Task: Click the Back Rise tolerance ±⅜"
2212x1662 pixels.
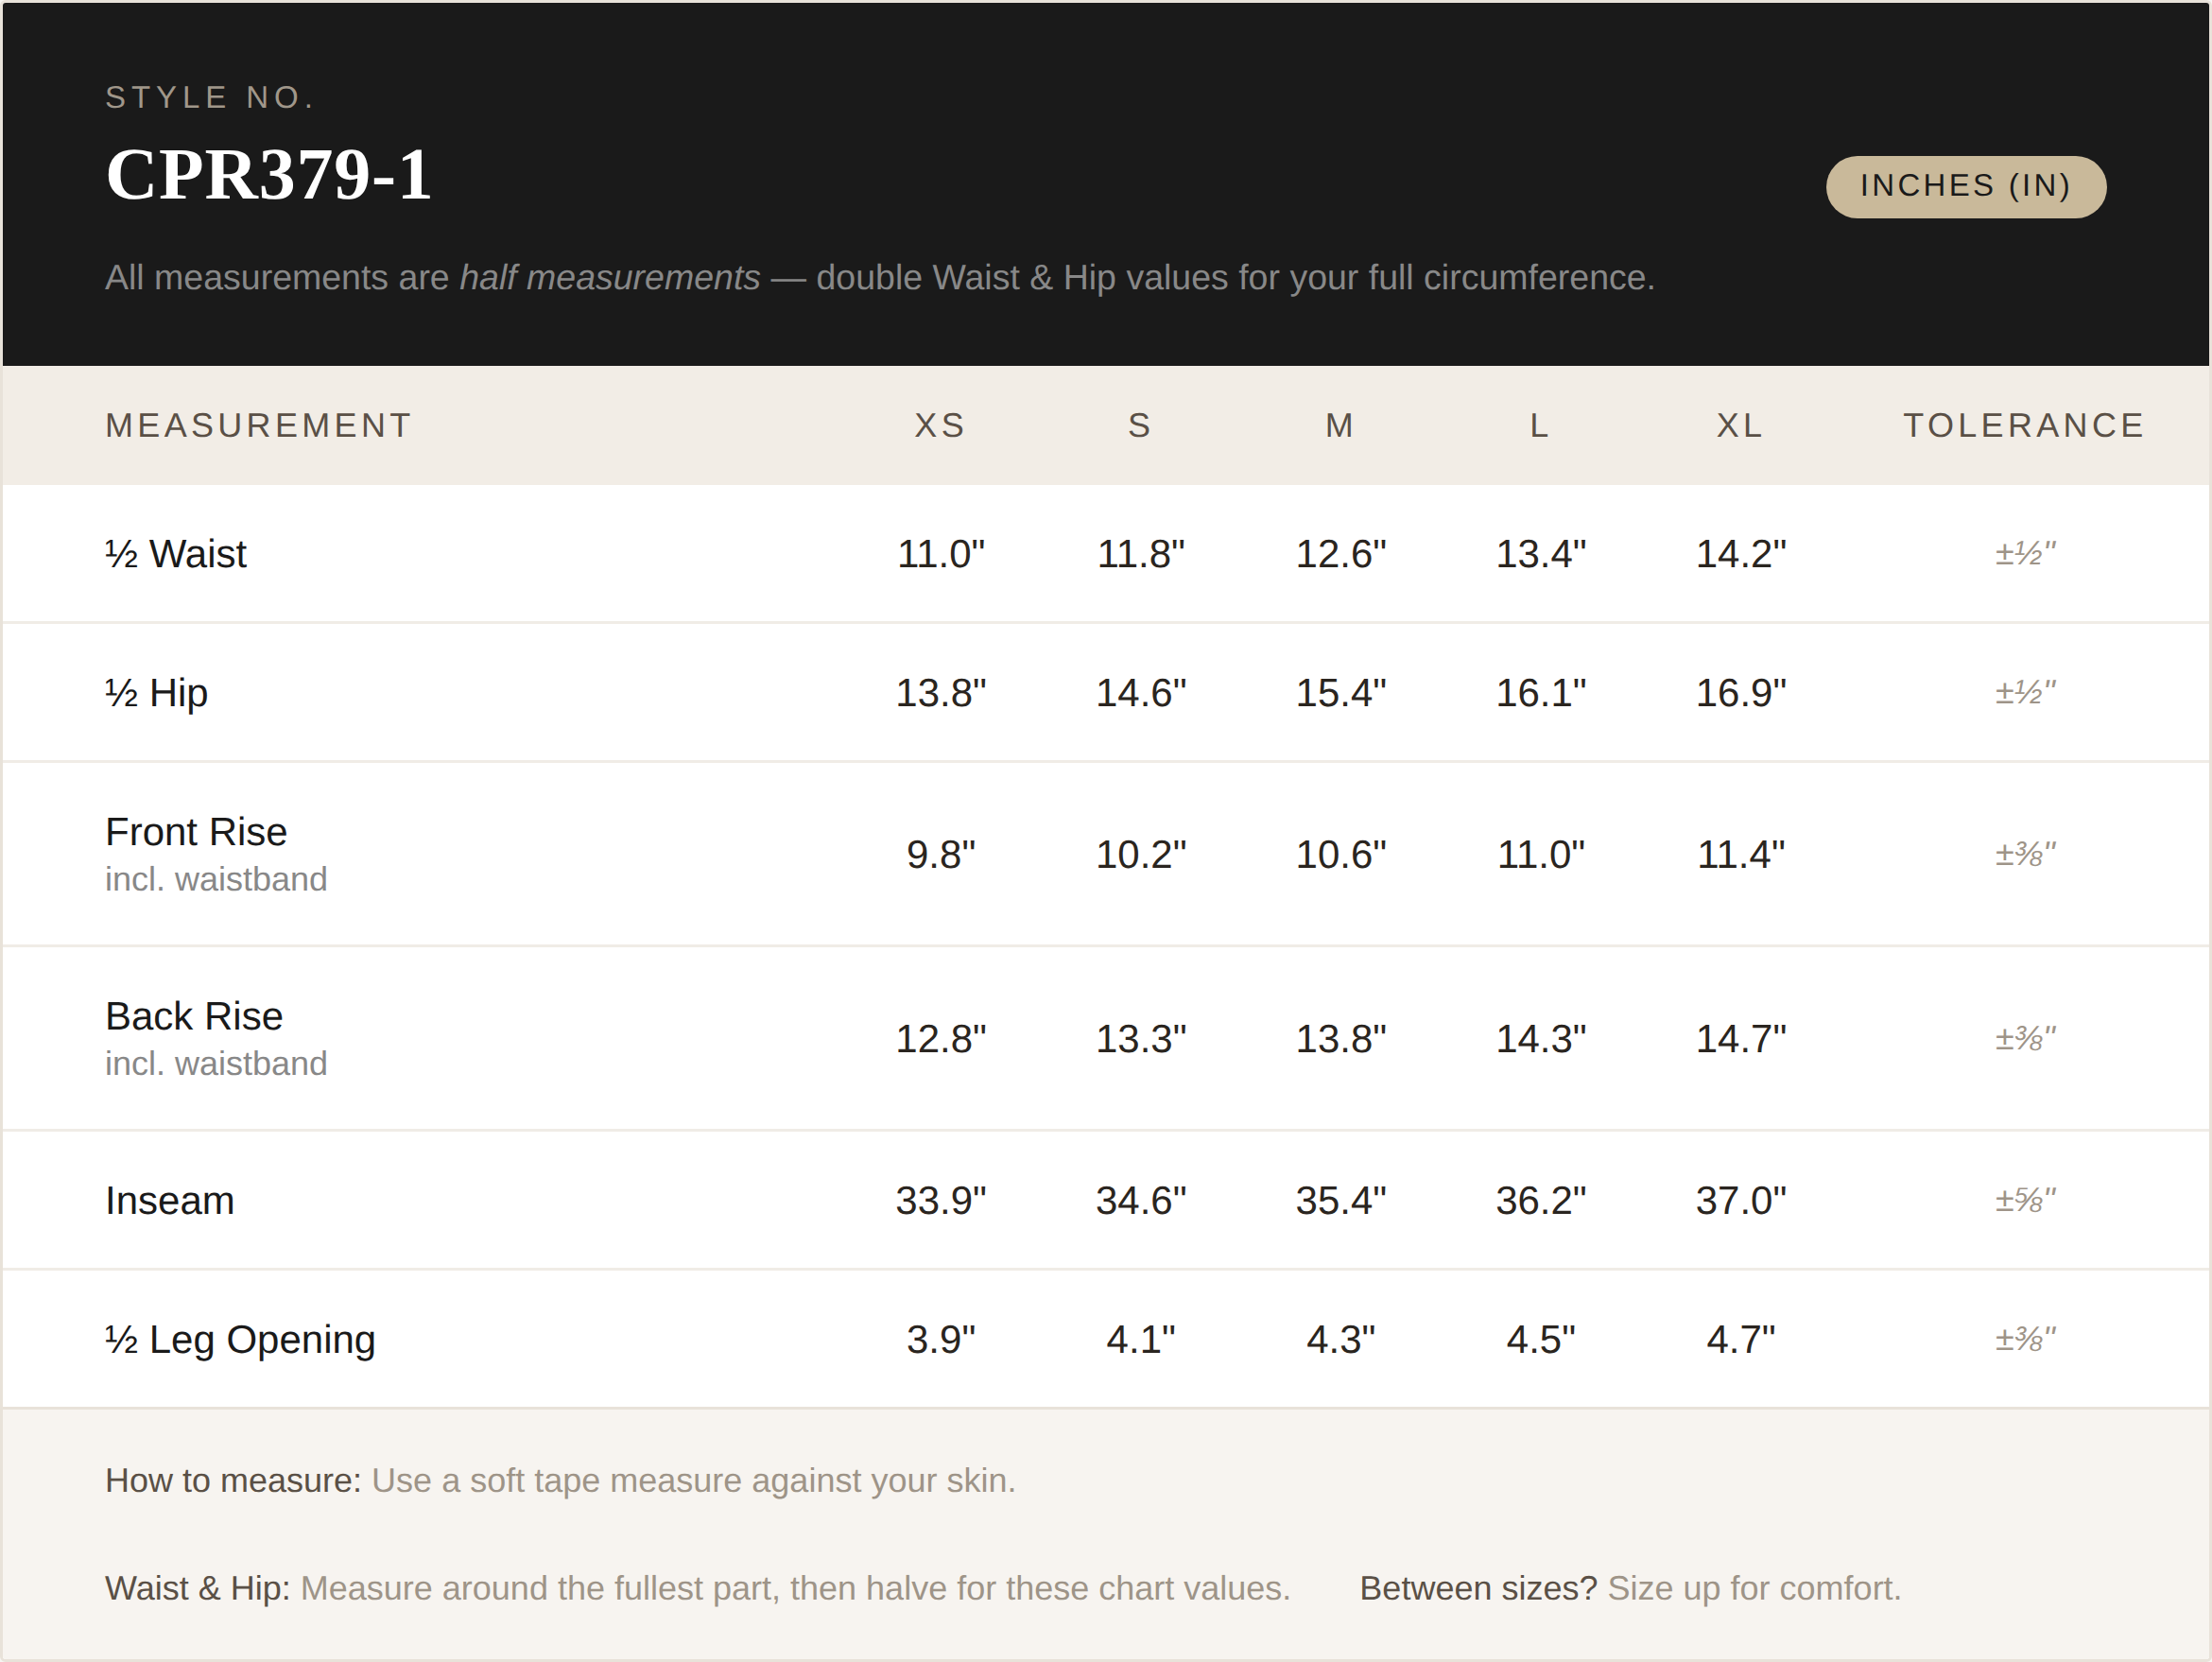Action: pos(2025,1039)
